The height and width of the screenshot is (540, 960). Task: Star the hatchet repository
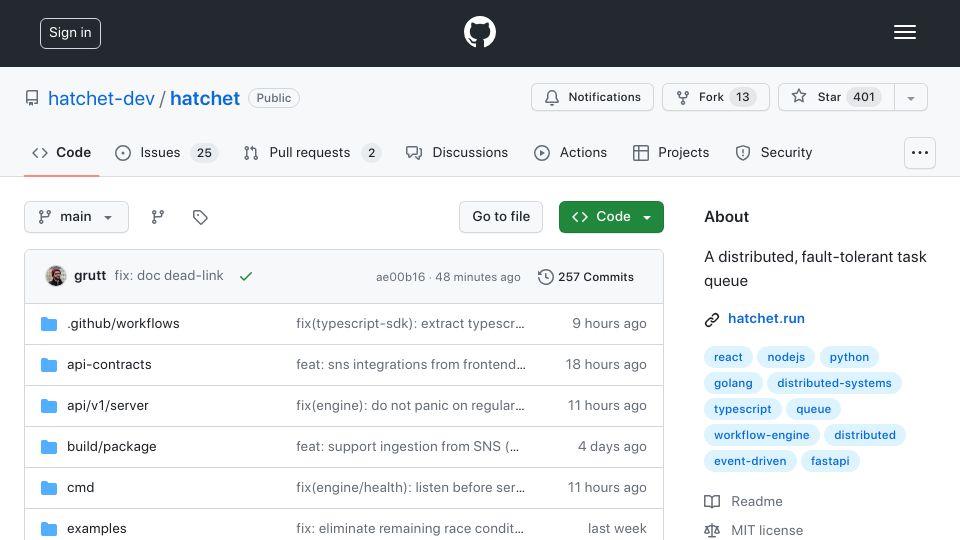836,97
